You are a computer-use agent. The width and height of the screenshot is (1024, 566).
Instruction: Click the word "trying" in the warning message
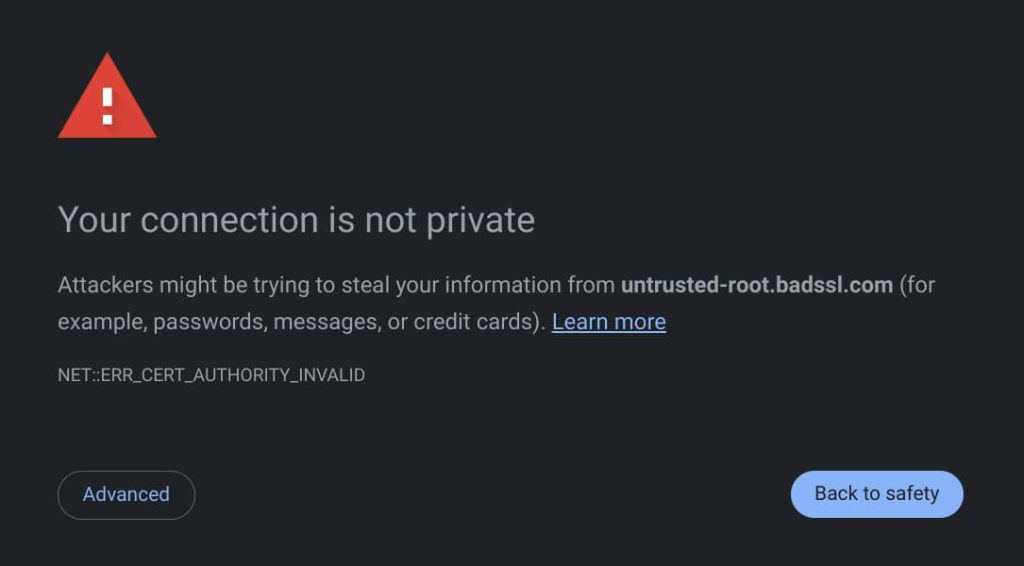pos(280,285)
